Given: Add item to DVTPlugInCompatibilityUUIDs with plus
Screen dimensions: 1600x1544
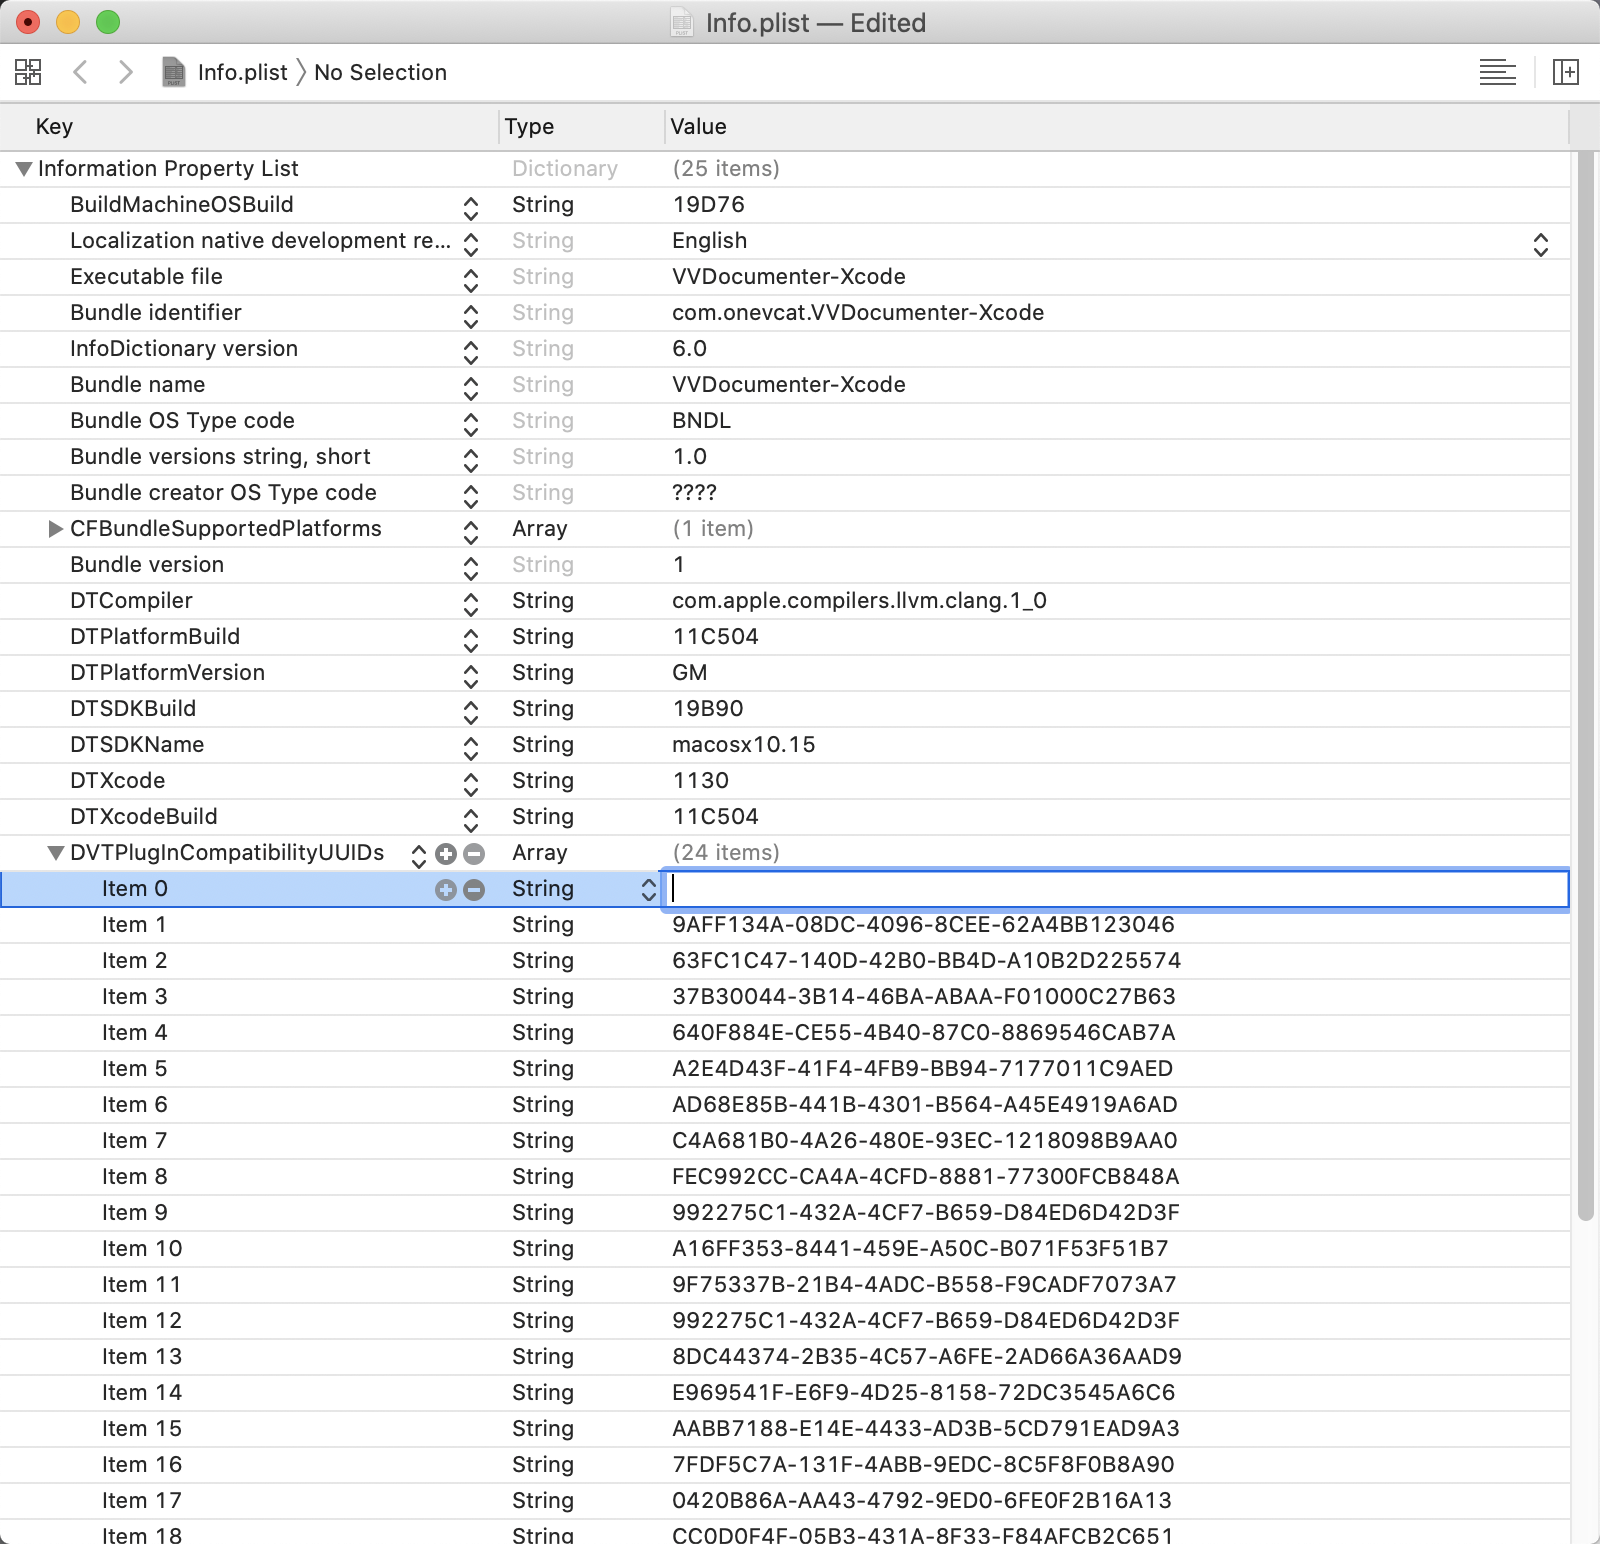Looking at the screenshot, I should point(446,854).
